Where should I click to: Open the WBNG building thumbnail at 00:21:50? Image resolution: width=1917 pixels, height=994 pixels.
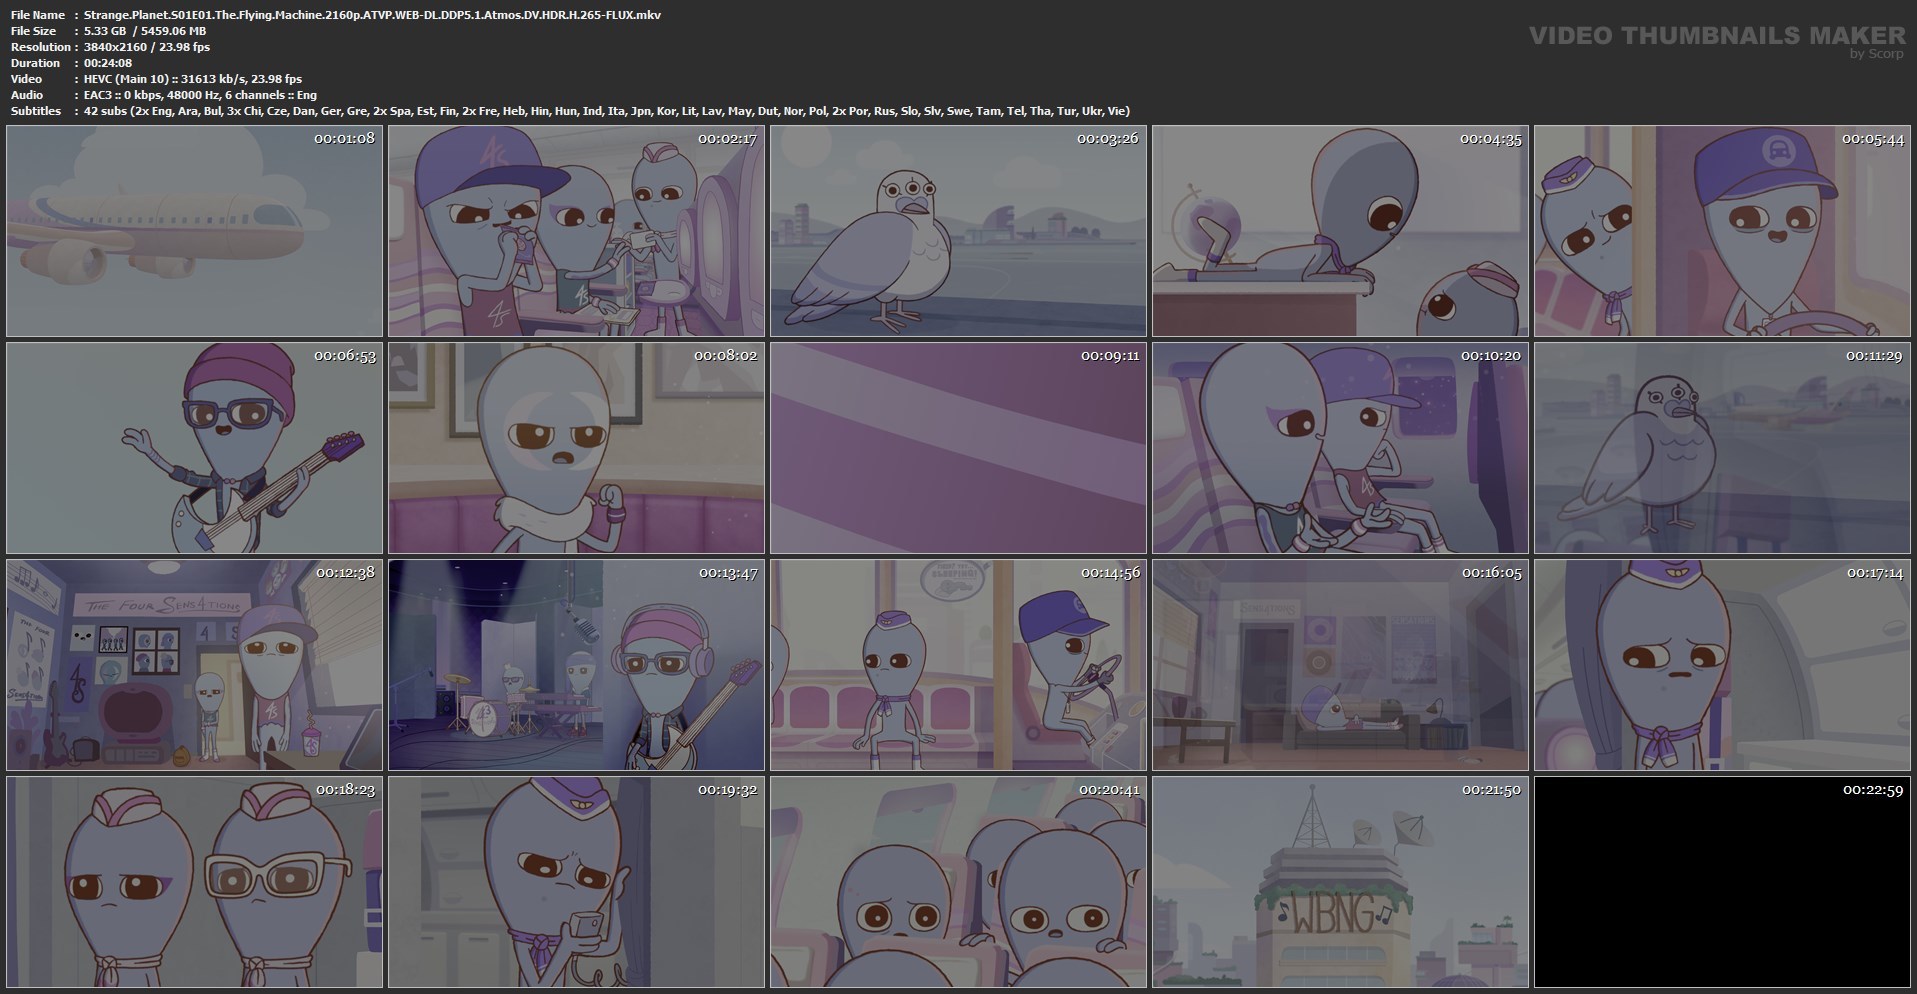pos(1340,882)
